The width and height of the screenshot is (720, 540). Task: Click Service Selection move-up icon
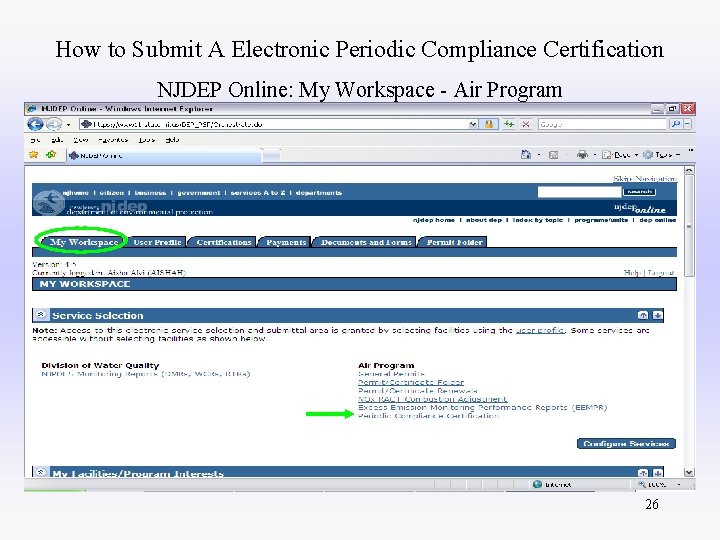tap(643, 315)
